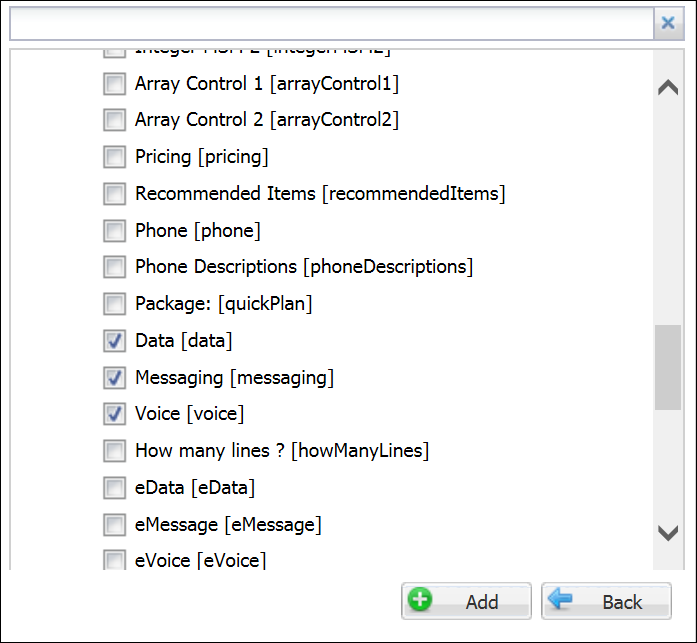Viewport: 697px width, 643px height.
Task: Click the green plus Add icon
Action: click(x=422, y=601)
